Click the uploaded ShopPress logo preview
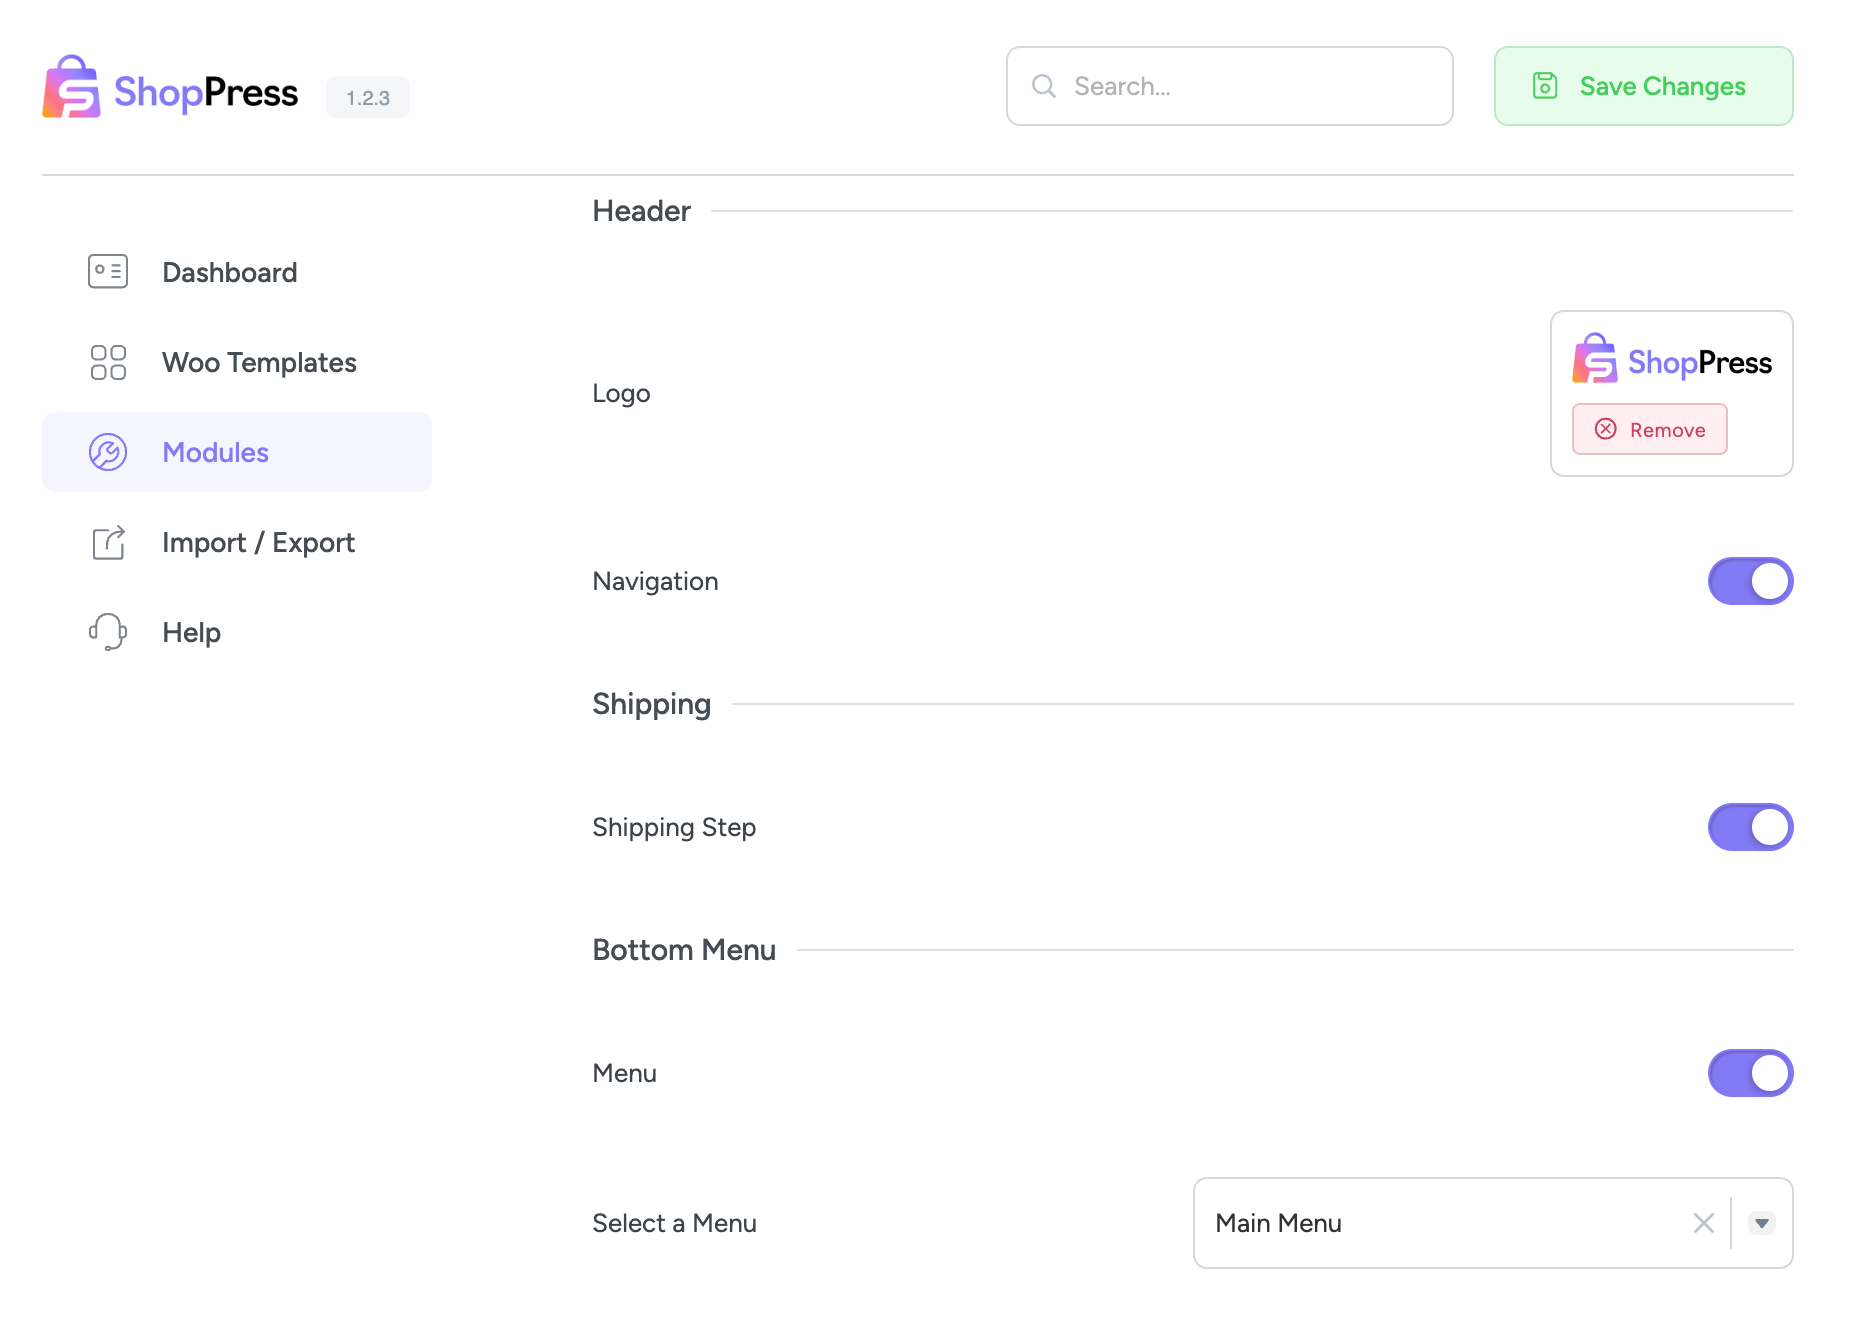1852x1342 pixels. [1671, 361]
